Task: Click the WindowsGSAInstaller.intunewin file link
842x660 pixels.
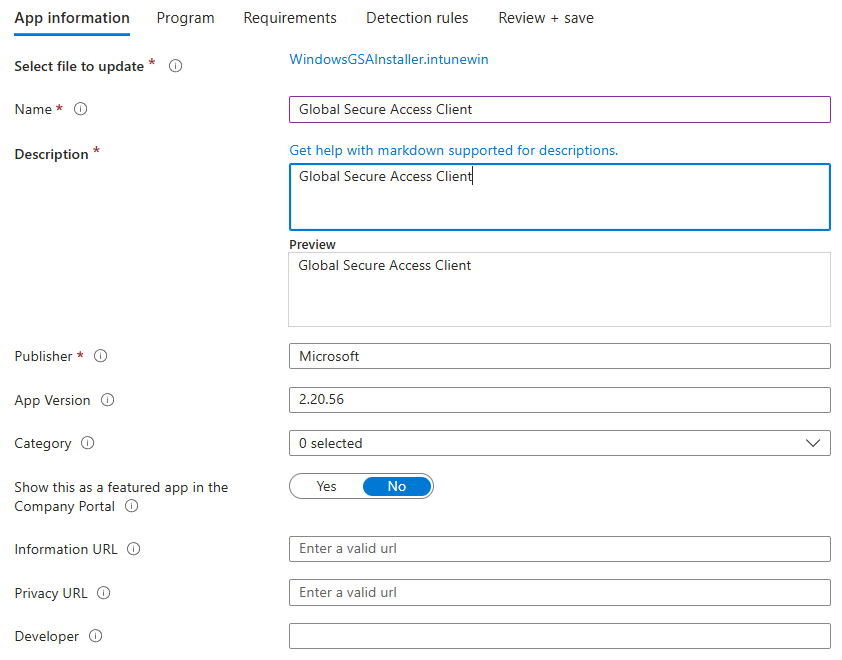Action: tap(389, 59)
